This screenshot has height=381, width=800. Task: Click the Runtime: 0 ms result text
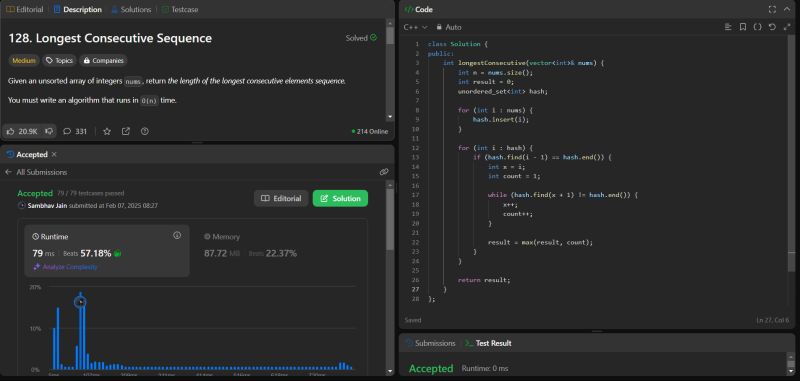click(x=485, y=368)
